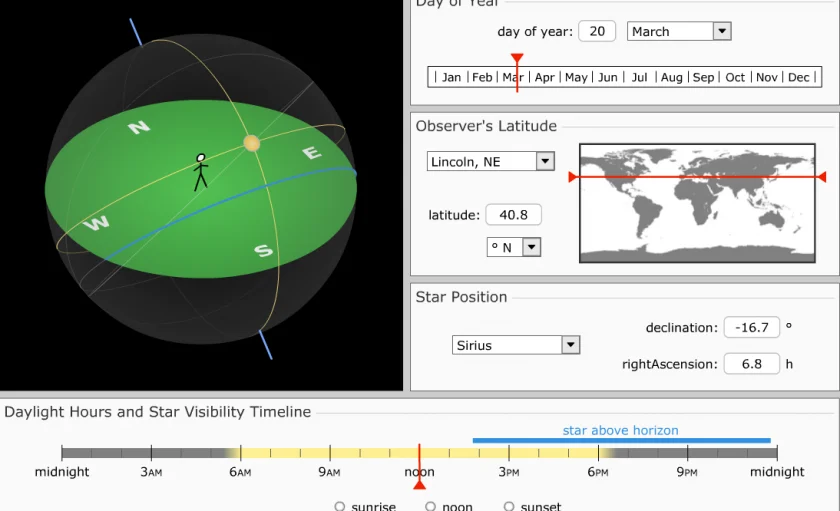Image resolution: width=840 pixels, height=511 pixels.
Task: Select the sunrise radio button
Action: [340, 506]
